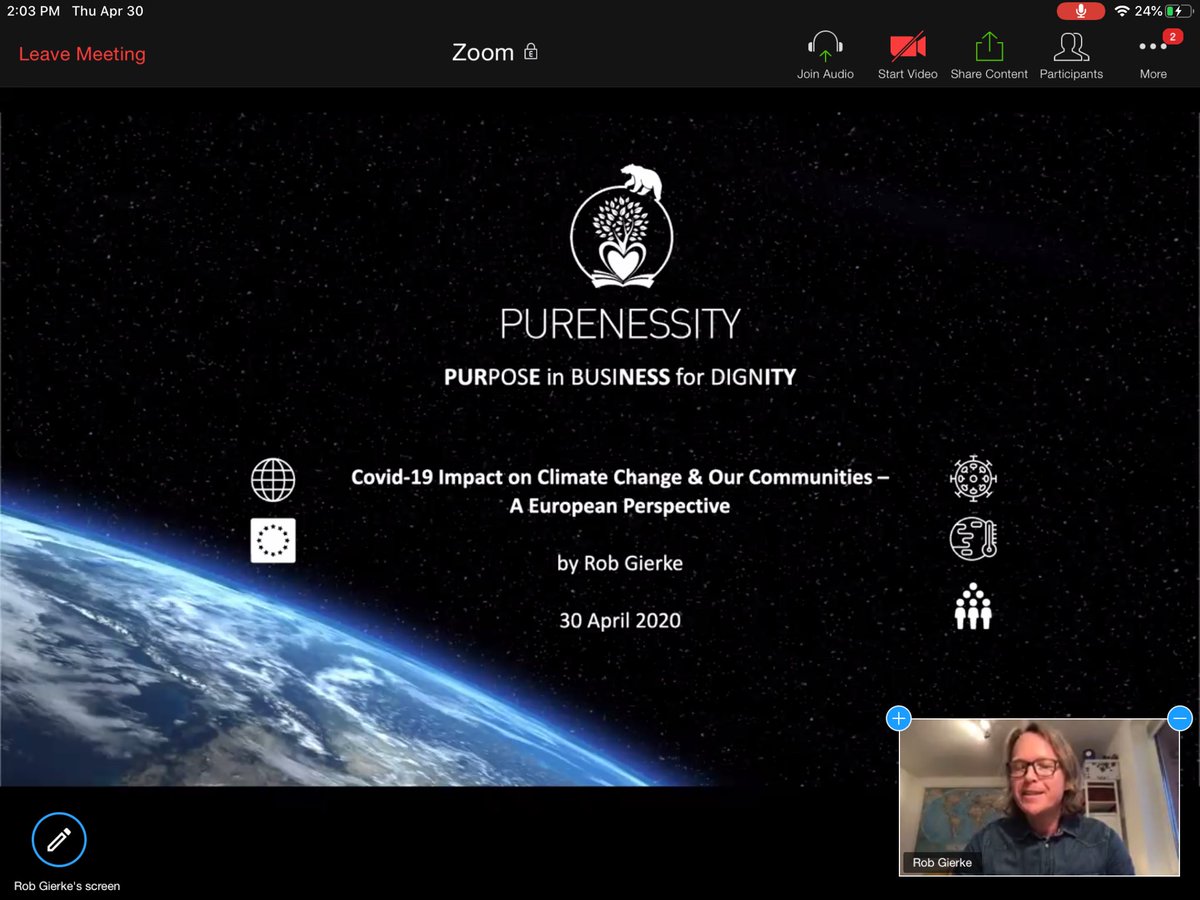Tap the "Rob Gierke's screen" label
This screenshot has width=1200, height=900.
point(67,886)
